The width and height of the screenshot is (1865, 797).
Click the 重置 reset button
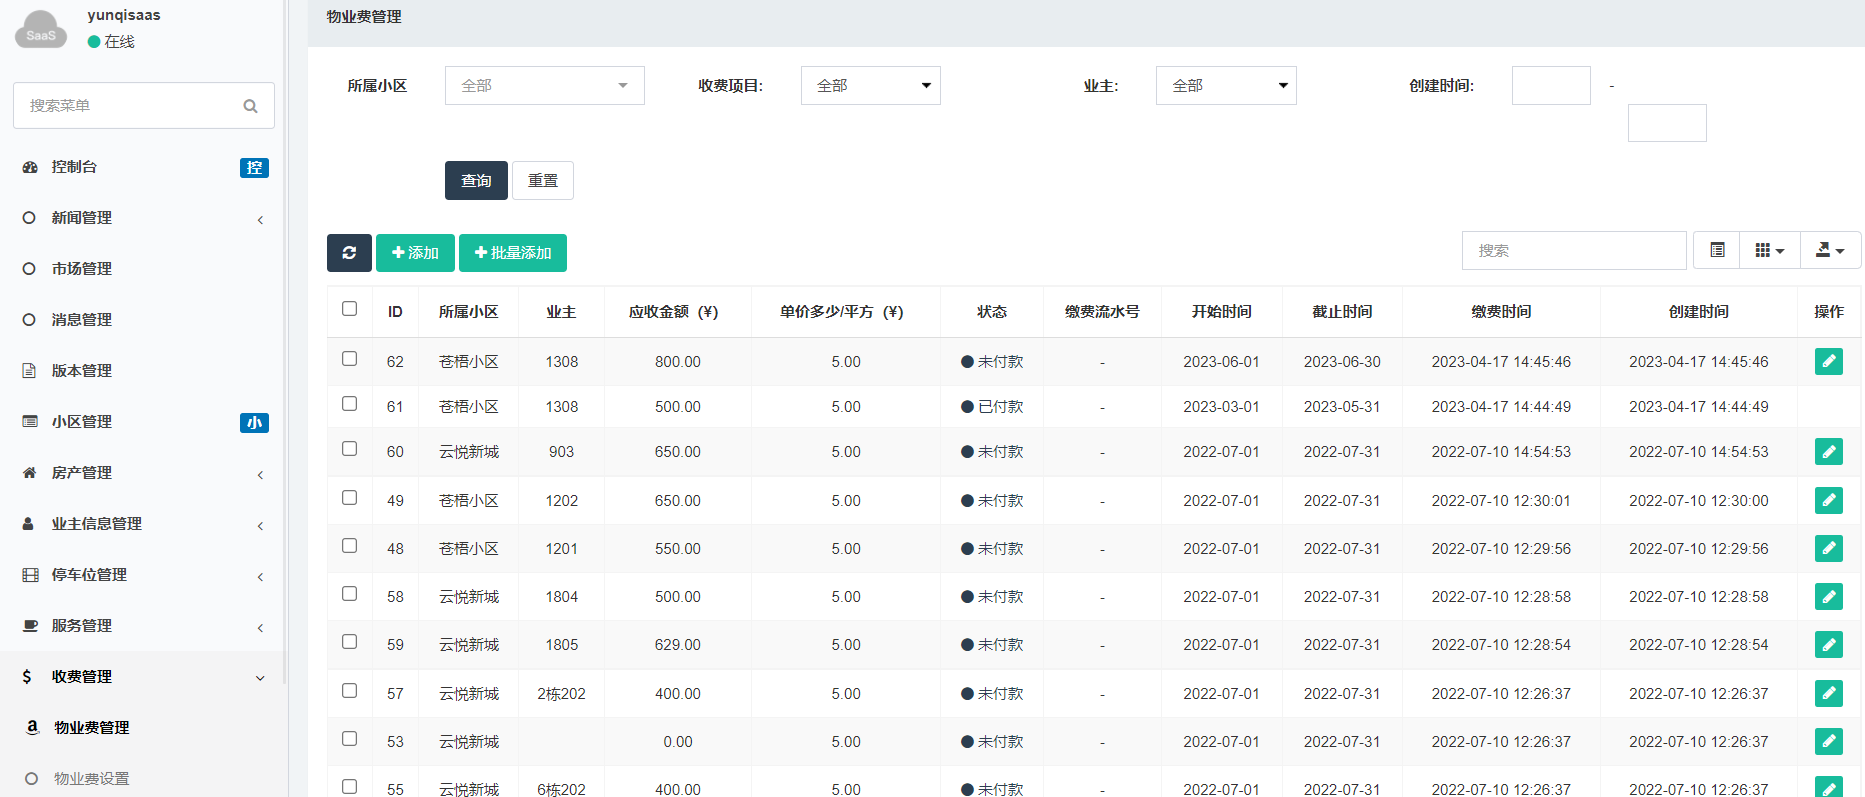tap(543, 180)
